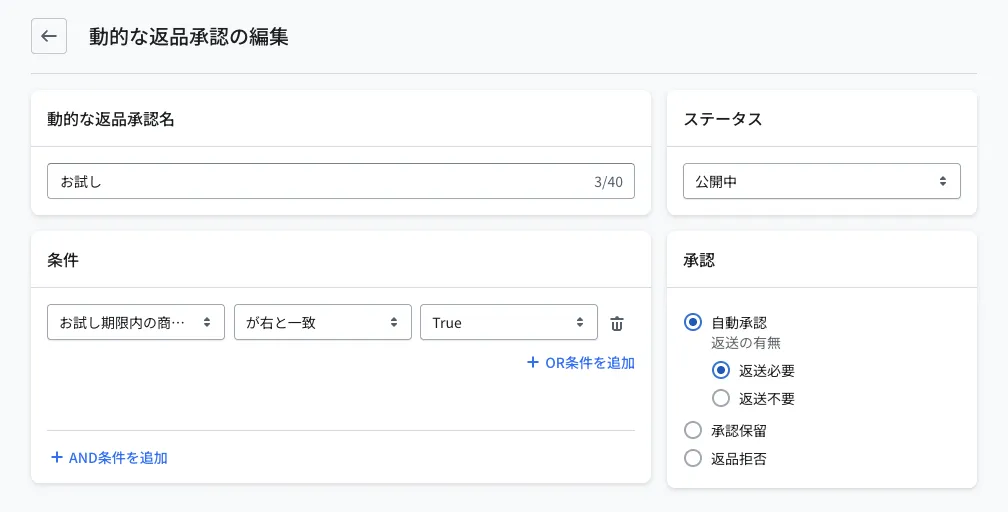1008x512 pixels.
Task: Select the 承認保留 radio button
Action: coord(693,430)
